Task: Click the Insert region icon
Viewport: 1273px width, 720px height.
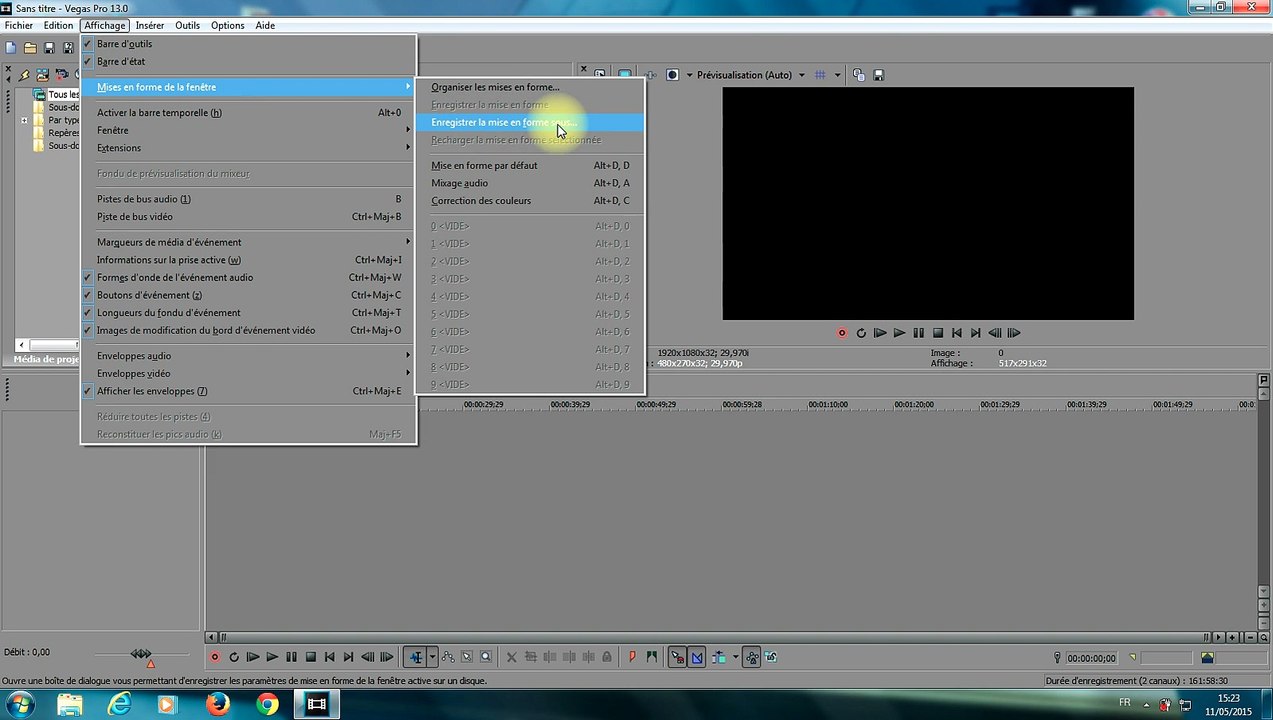Action: point(652,657)
